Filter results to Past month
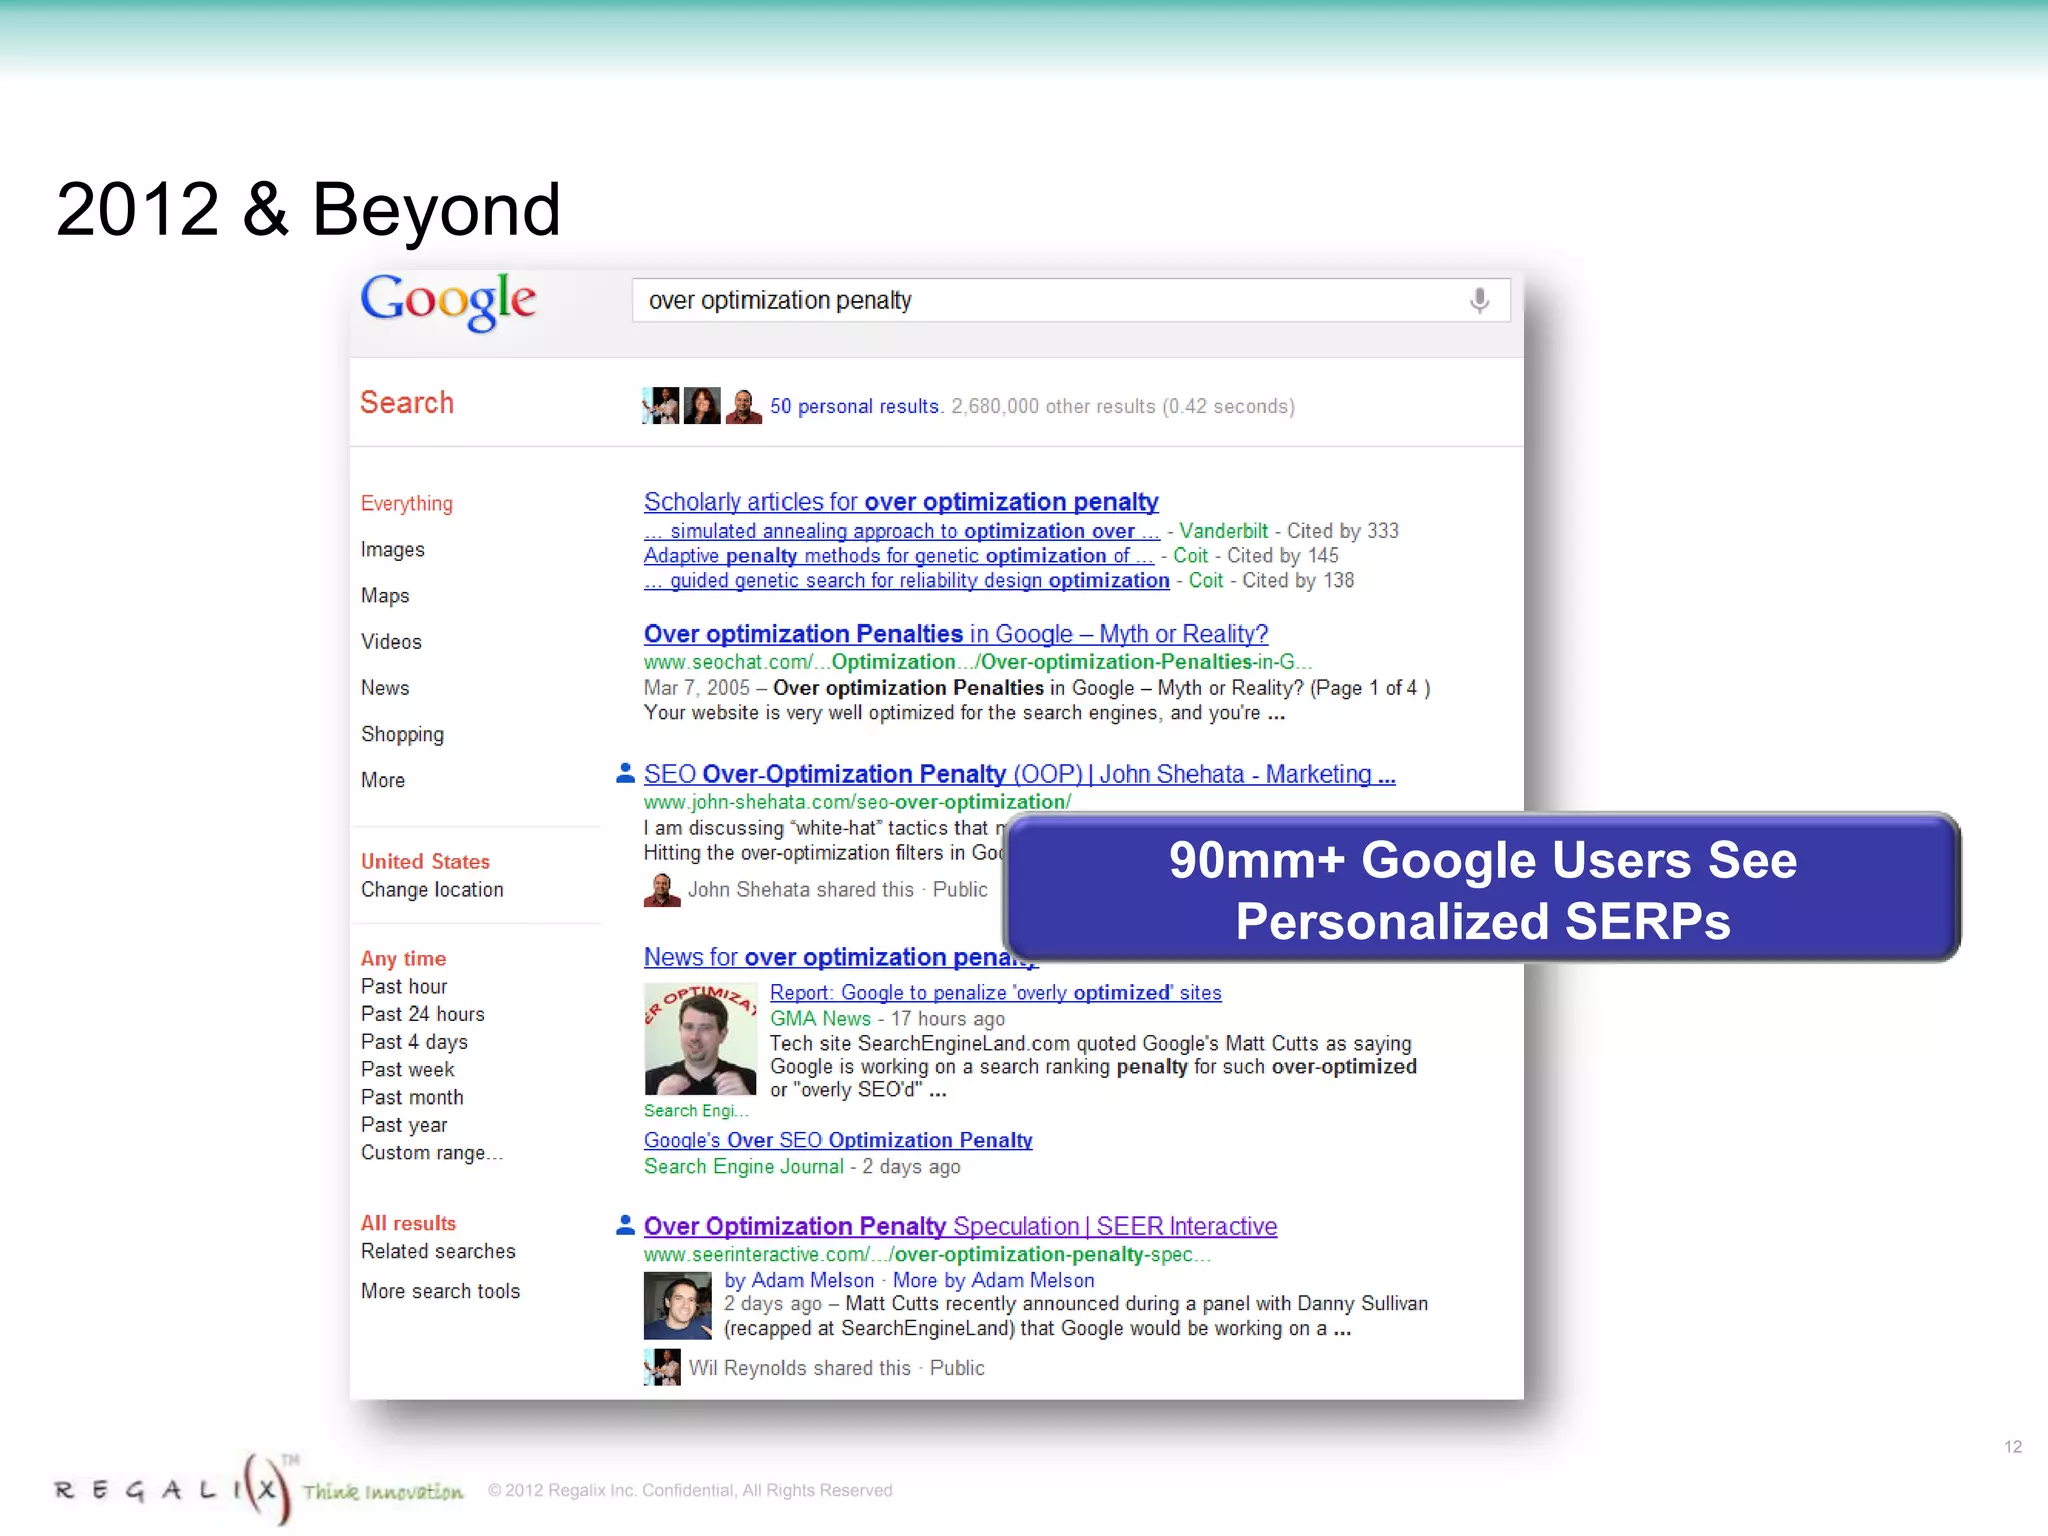 point(412,1097)
